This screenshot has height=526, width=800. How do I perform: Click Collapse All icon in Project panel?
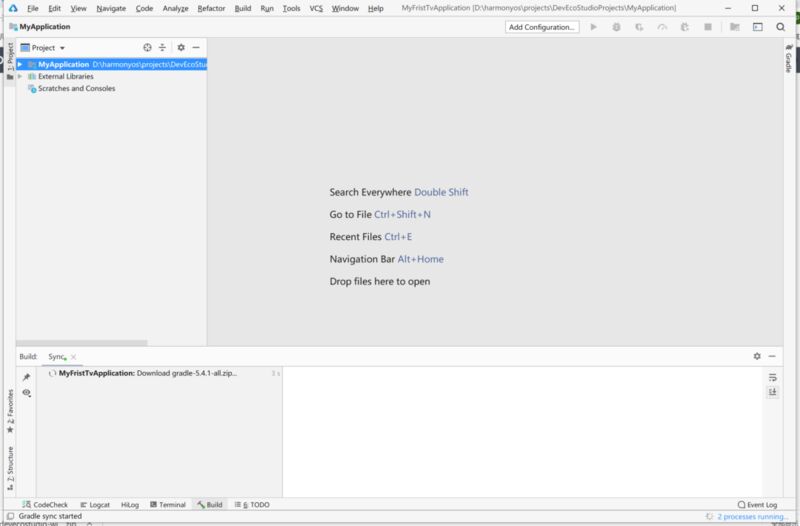click(x=162, y=47)
